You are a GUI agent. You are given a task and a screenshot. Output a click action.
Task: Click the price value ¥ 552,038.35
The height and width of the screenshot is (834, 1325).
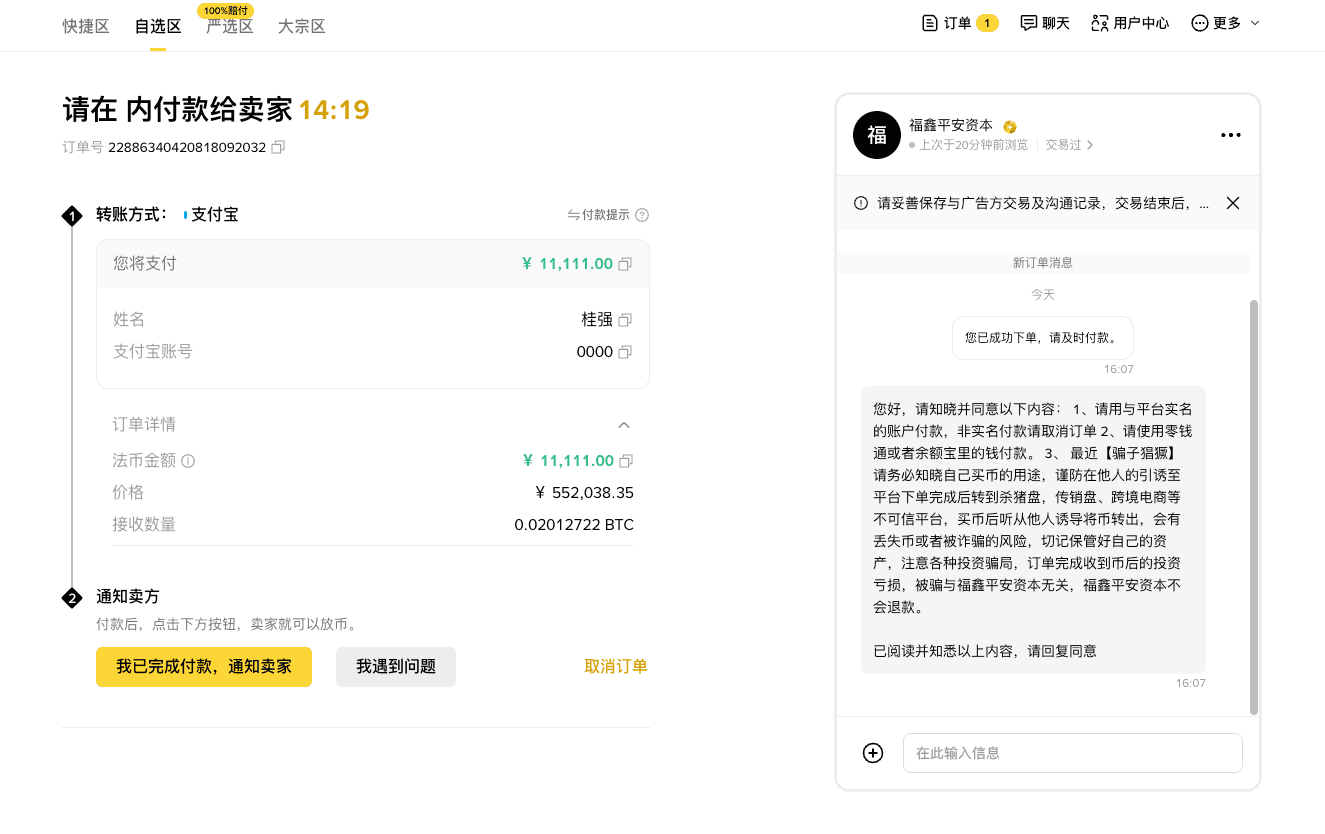[x=584, y=493]
